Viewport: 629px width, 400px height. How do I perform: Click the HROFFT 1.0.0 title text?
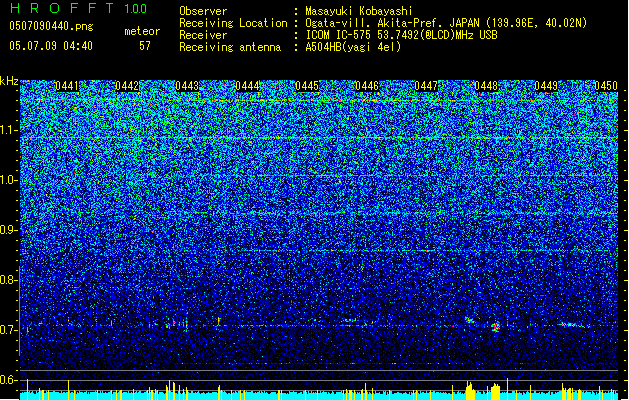(78, 8)
